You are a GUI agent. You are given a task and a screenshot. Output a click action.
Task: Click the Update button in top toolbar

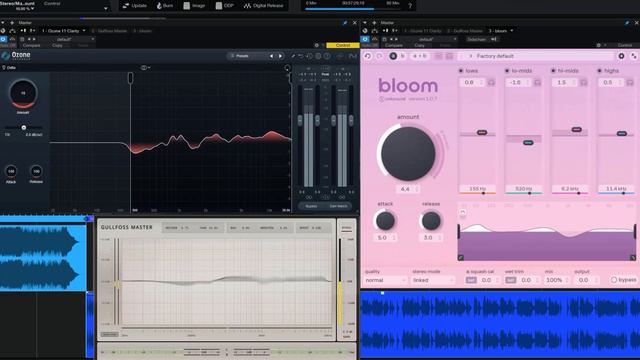tap(134, 6)
